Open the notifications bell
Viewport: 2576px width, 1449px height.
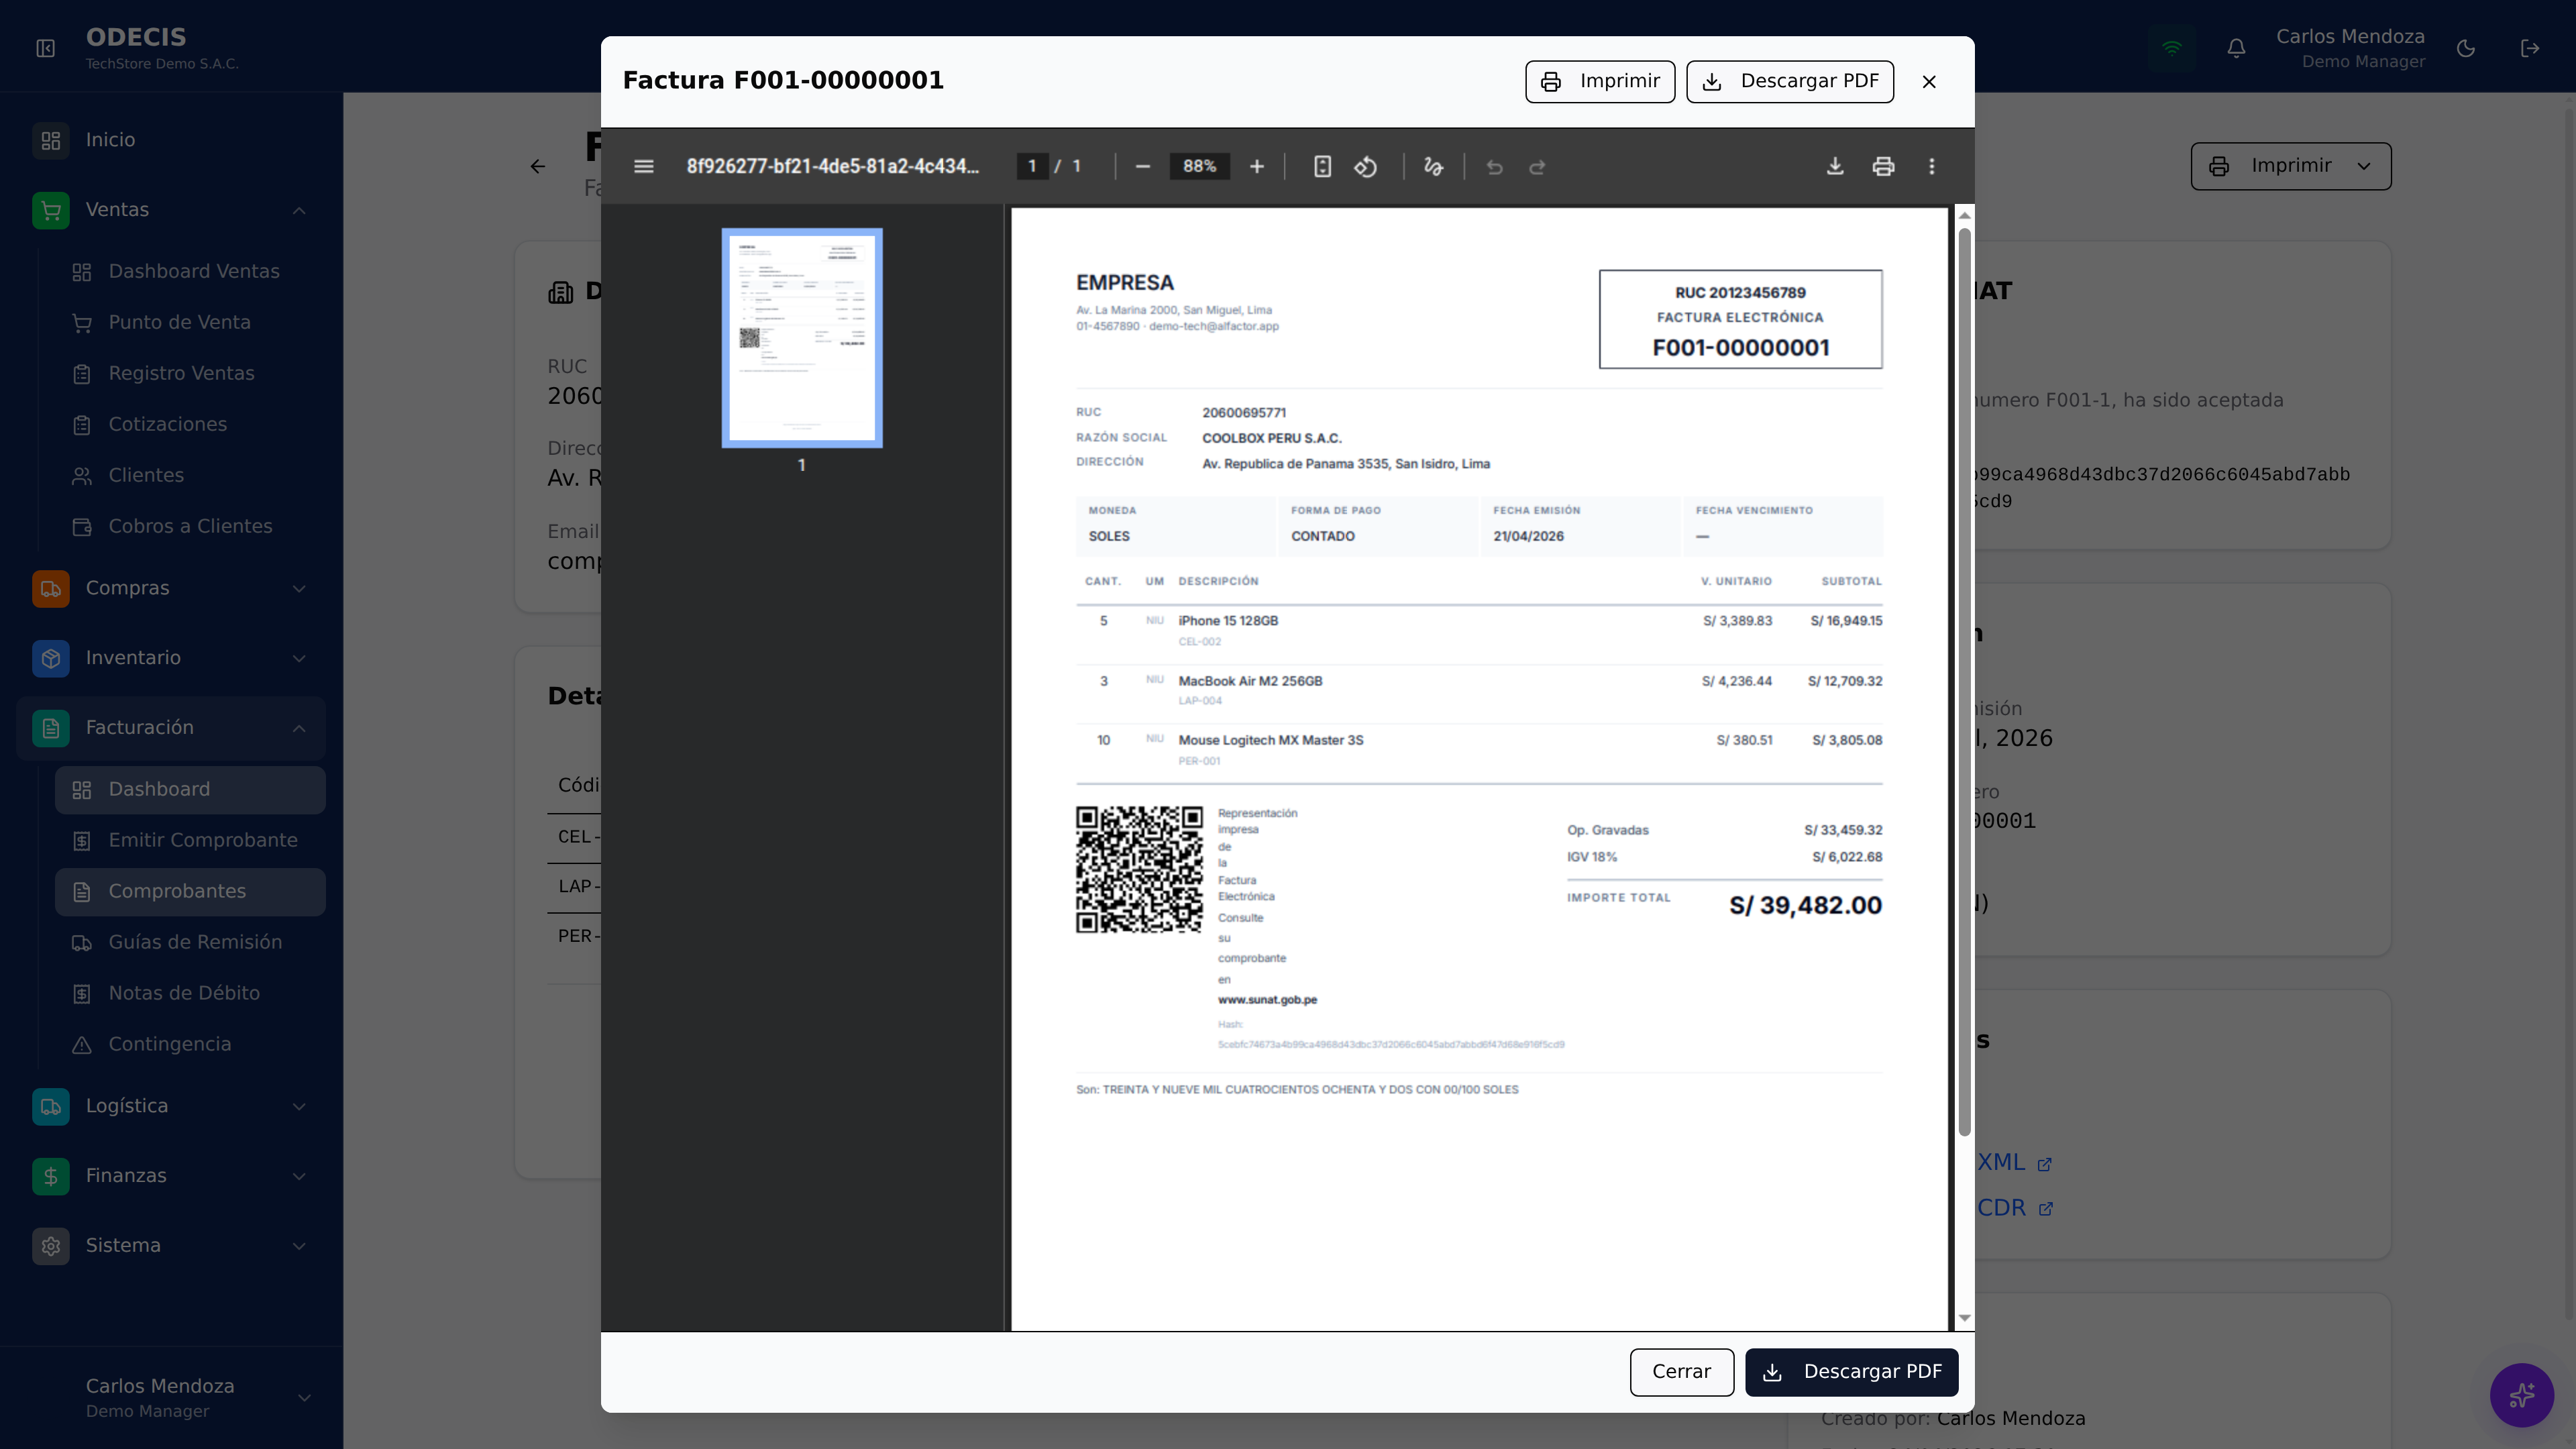point(2237,48)
